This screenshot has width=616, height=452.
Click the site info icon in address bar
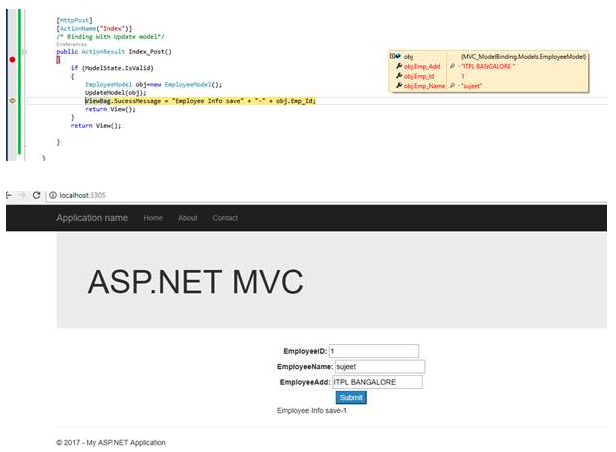[x=53, y=195]
